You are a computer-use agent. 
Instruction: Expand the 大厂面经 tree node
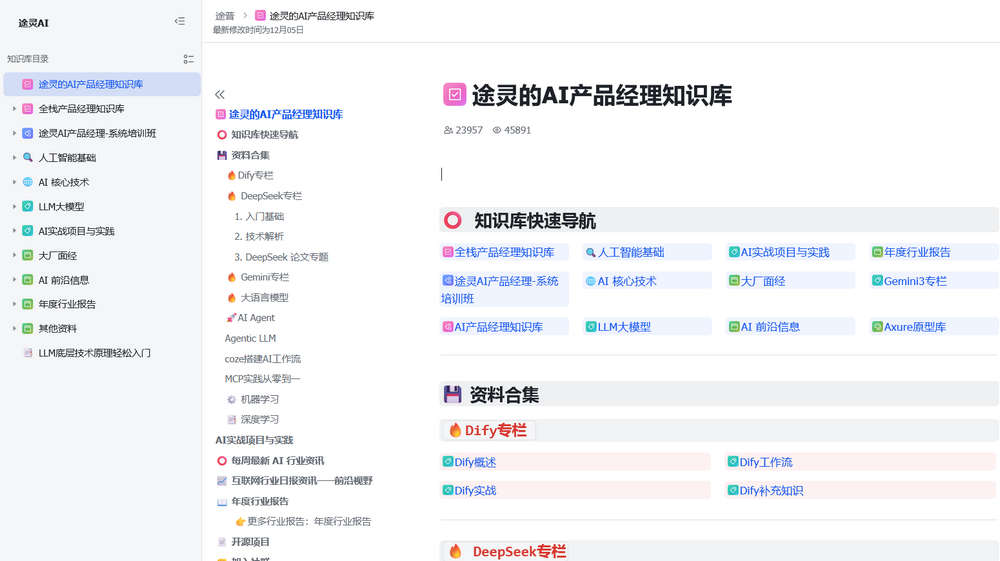pos(14,255)
